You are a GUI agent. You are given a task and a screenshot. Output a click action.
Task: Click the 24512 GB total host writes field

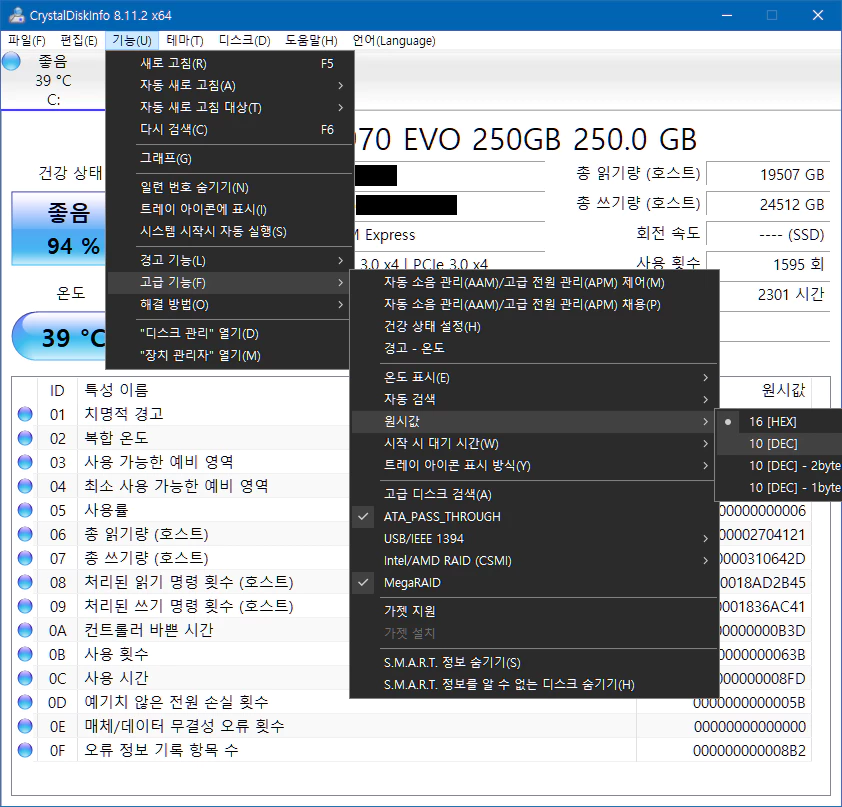pyautogui.click(x=768, y=204)
